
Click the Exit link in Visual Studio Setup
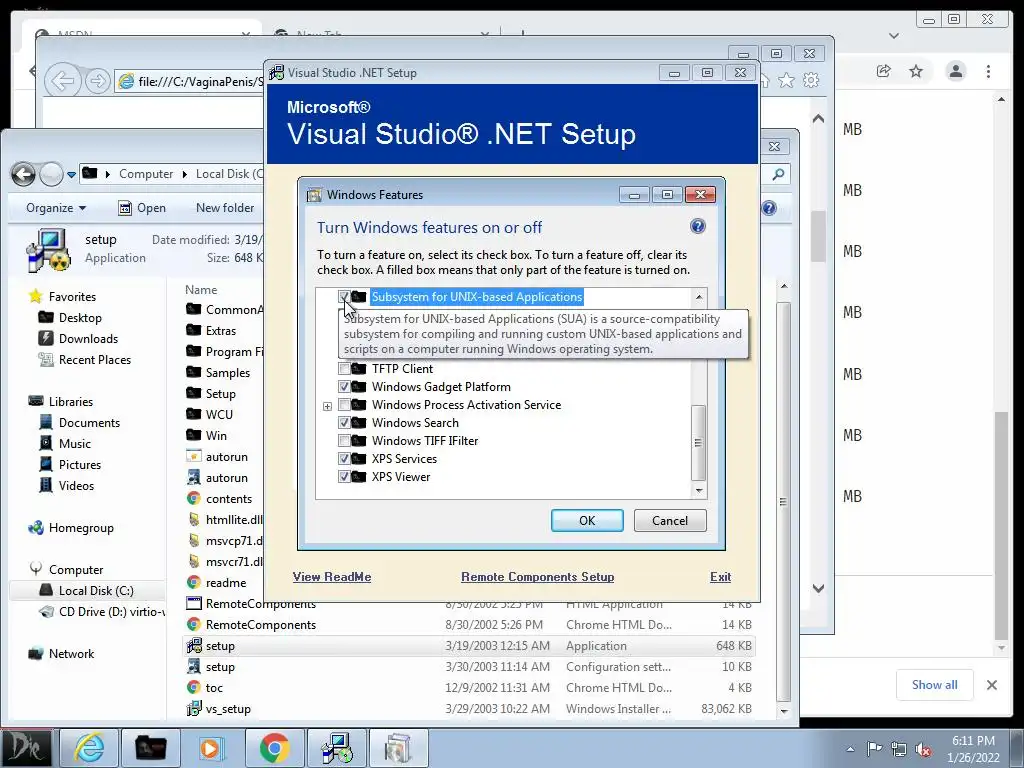point(720,577)
